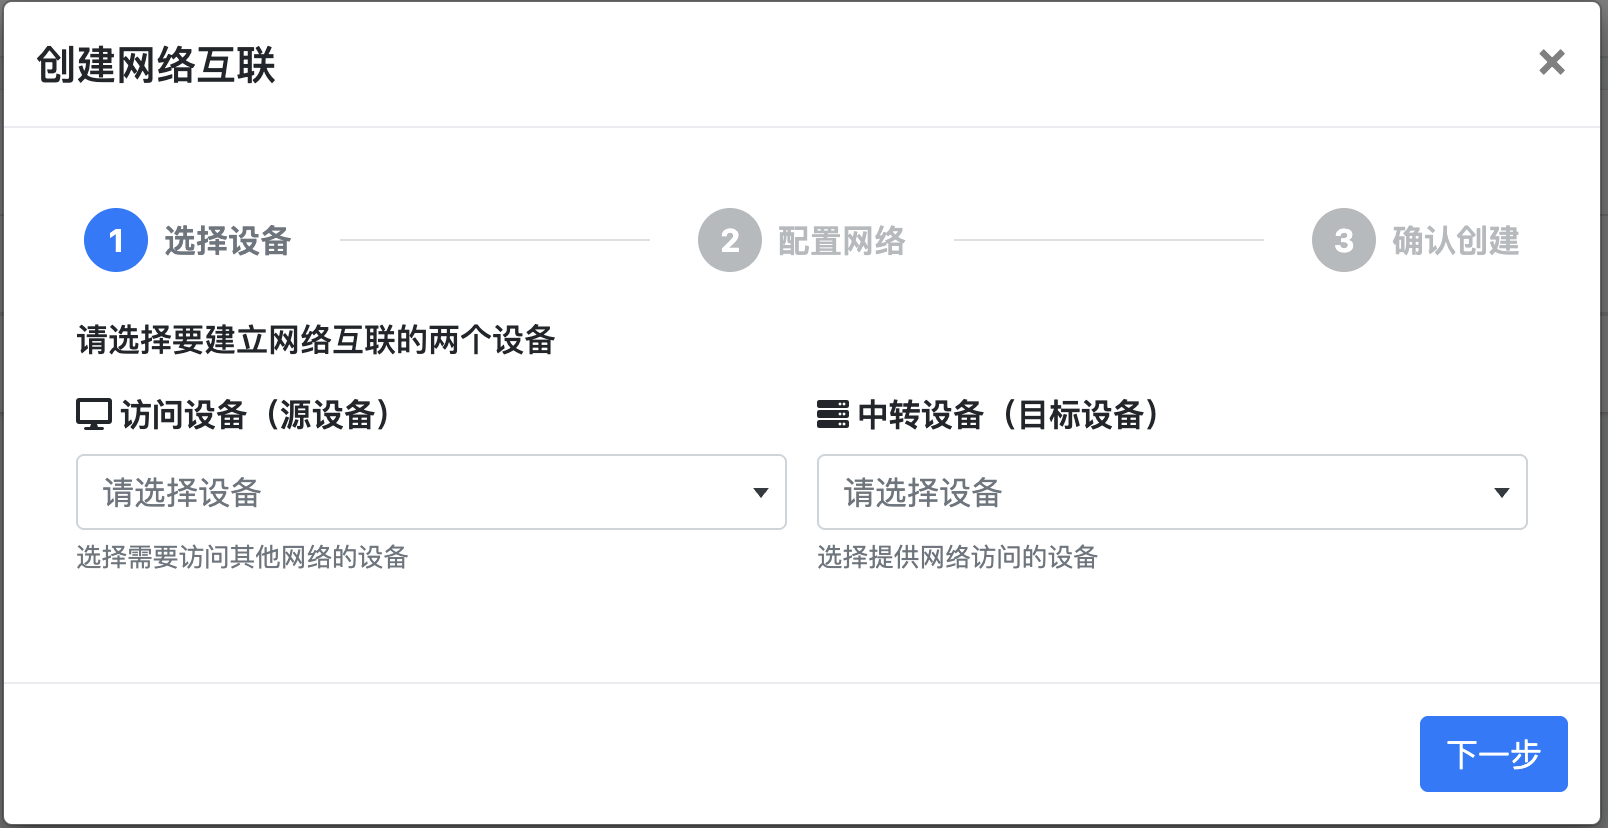This screenshot has width=1608, height=828.
Task: Open the 中转设备 (目标设备) device dropdown
Action: point(1150,492)
